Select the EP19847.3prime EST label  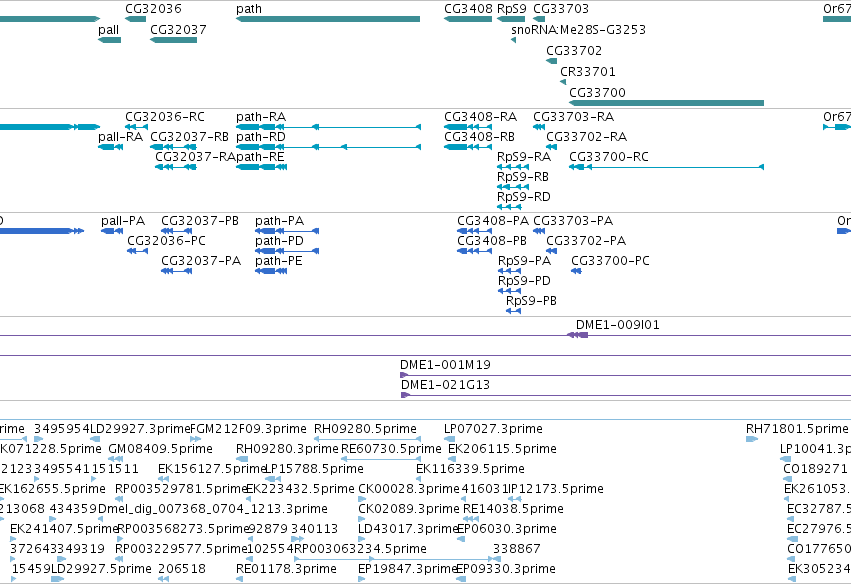click(x=408, y=569)
